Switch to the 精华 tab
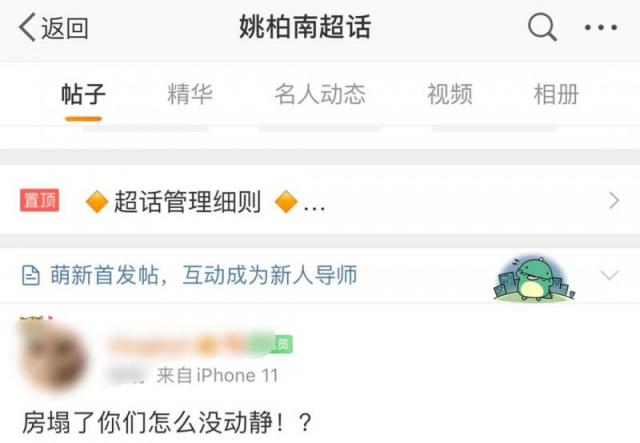This screenshot has height=443, width=640. pos(190,94)
